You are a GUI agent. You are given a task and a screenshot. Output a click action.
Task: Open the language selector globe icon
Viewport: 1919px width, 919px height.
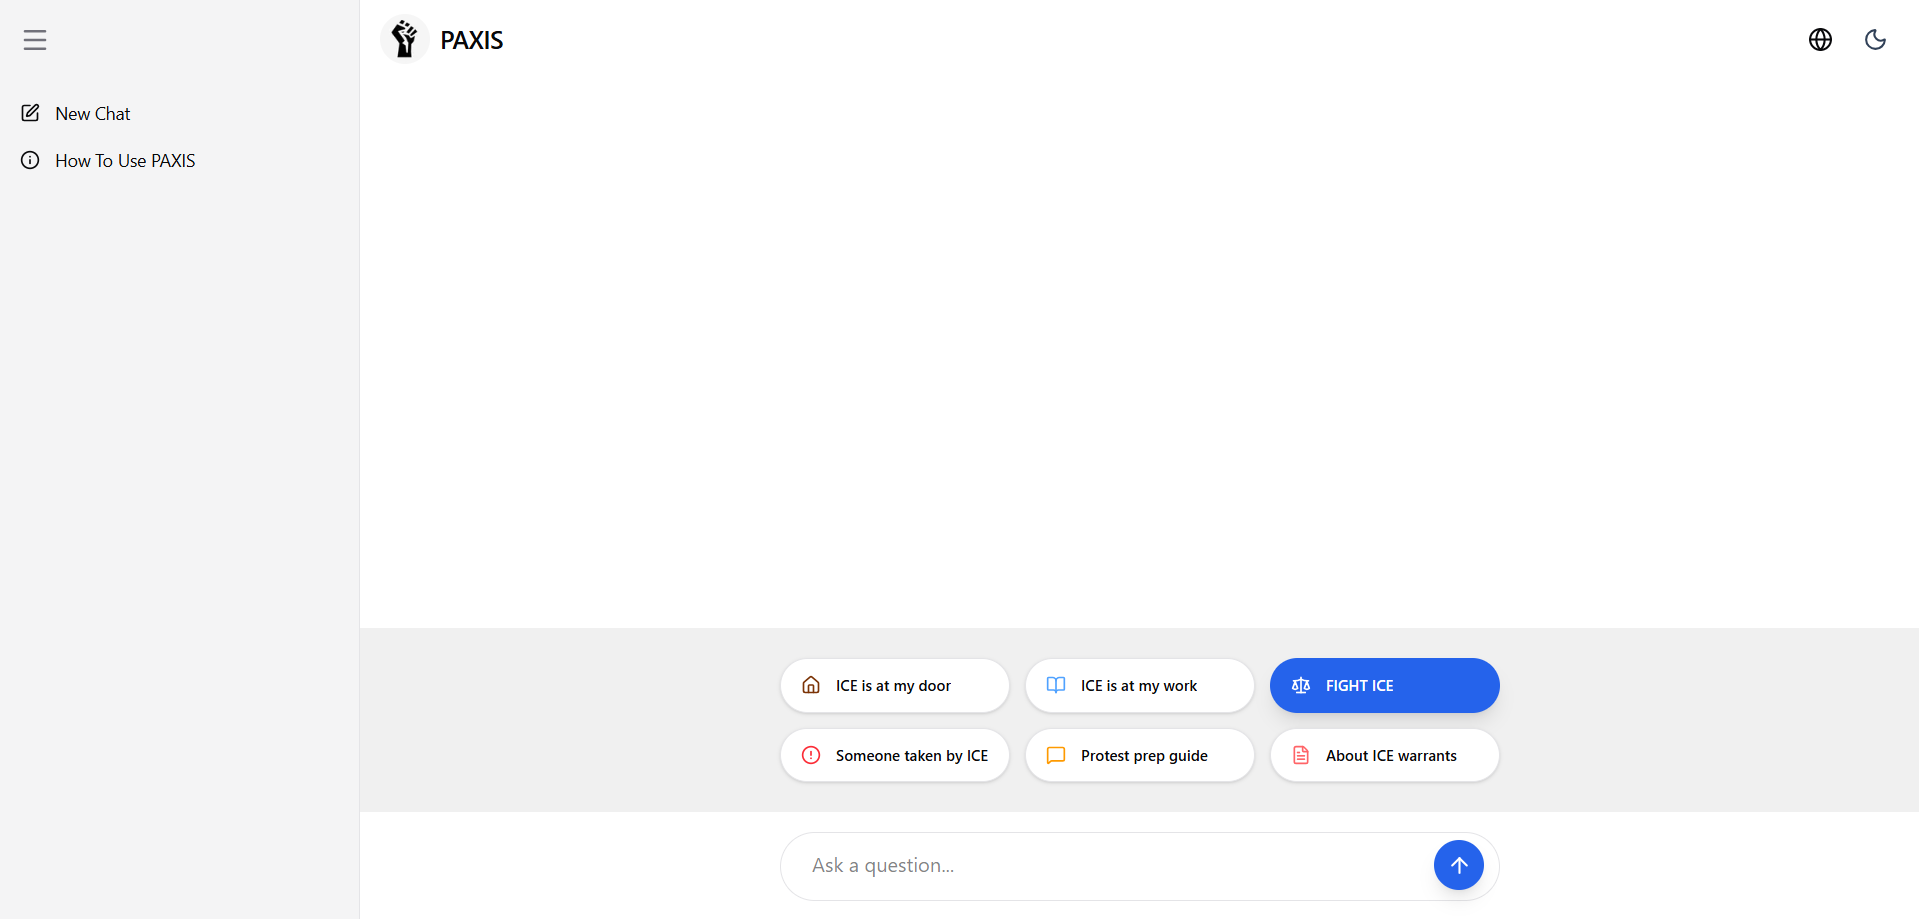1820,40
